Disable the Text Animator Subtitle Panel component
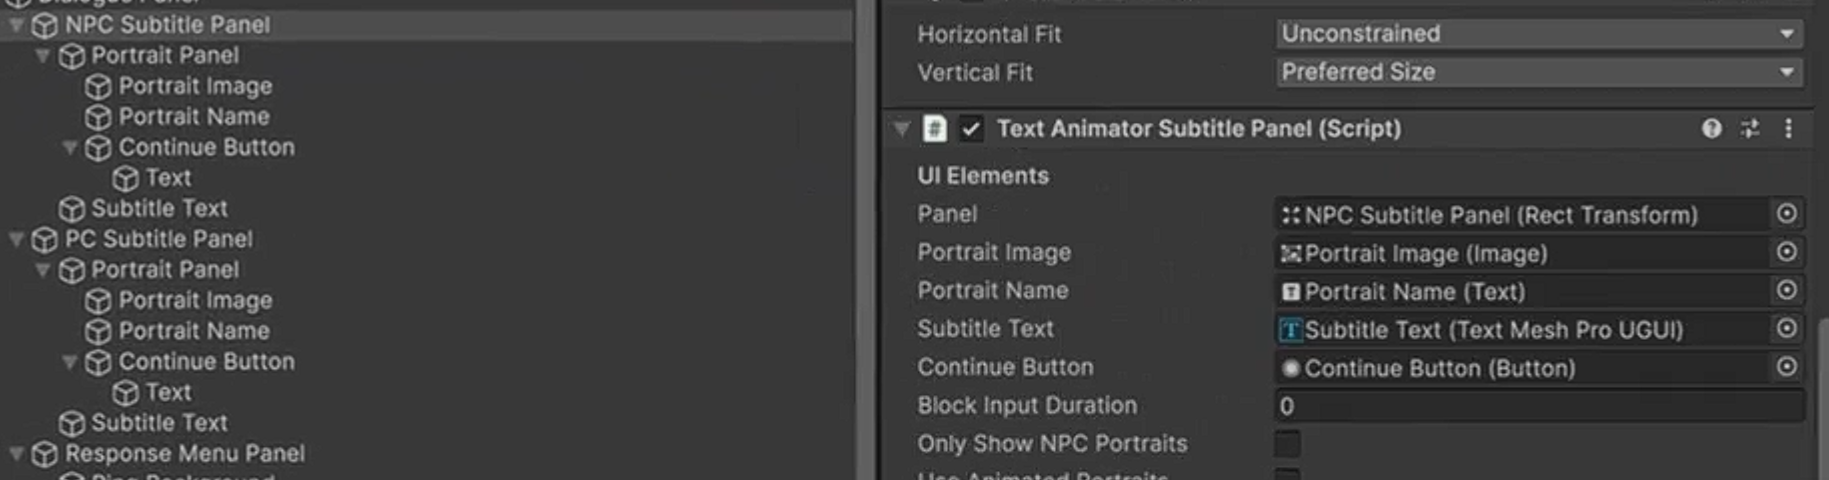Image resolution: width=1829 pixels, height=480 pixels. [970, 129]
